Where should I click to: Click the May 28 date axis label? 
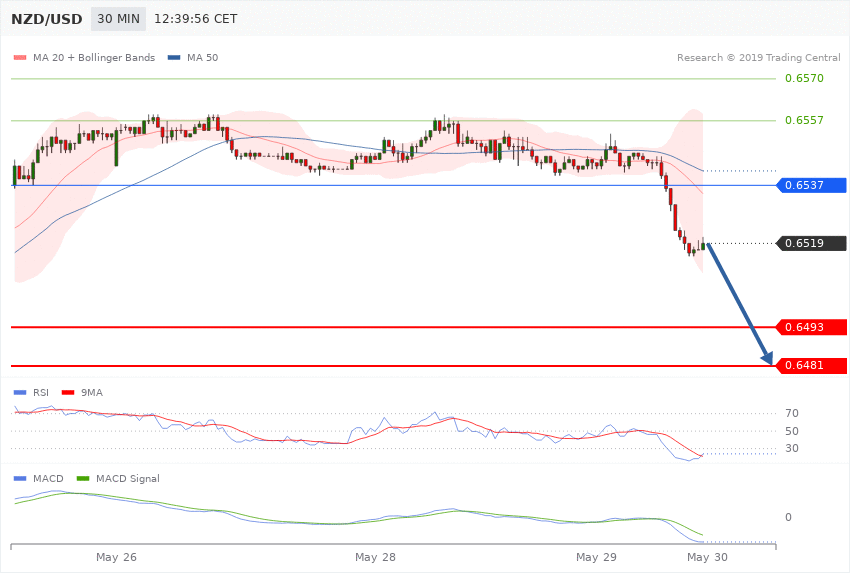tap(375, 557)
